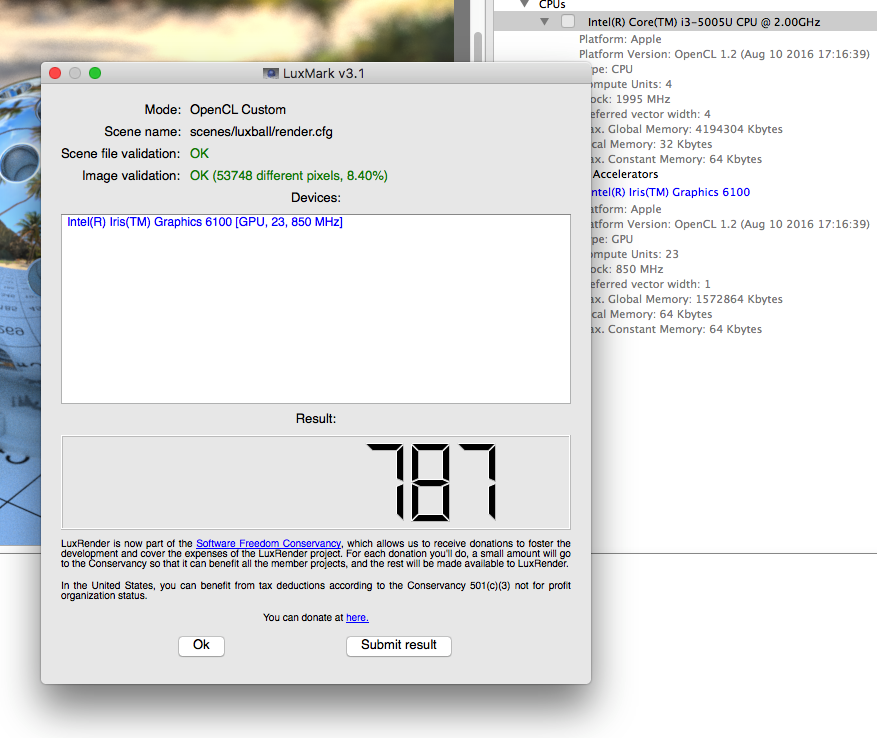
Task: Toggle the Intel Core i3-5005U CPU checkbox
Action: coord(568,21)
